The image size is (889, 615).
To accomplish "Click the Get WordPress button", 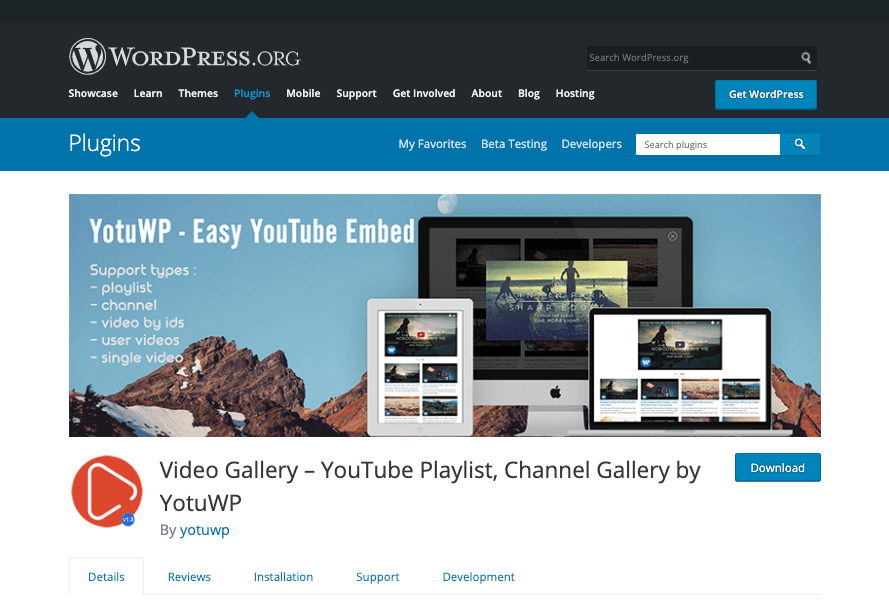I will [x=766, y=95].
